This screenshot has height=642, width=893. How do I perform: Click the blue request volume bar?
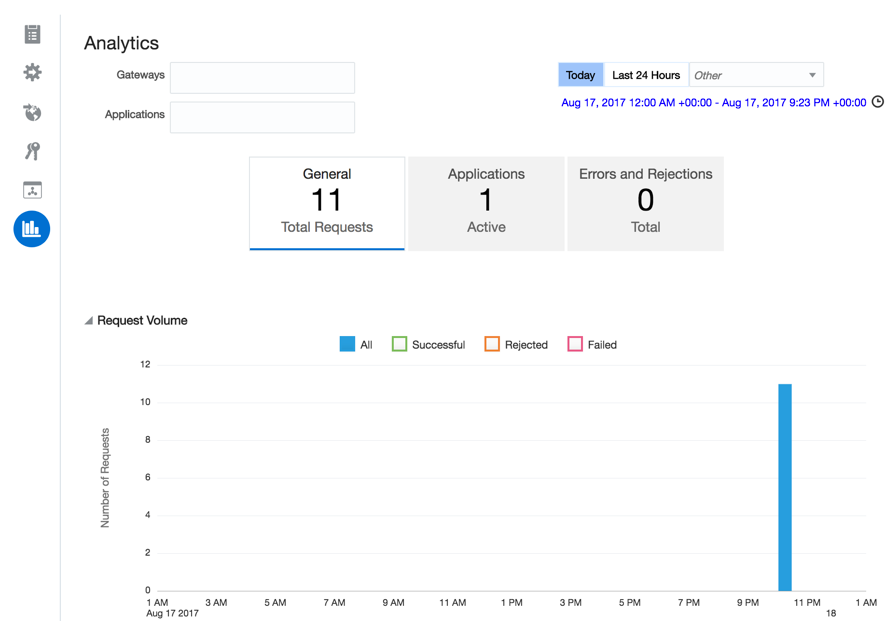coord(785,488)
